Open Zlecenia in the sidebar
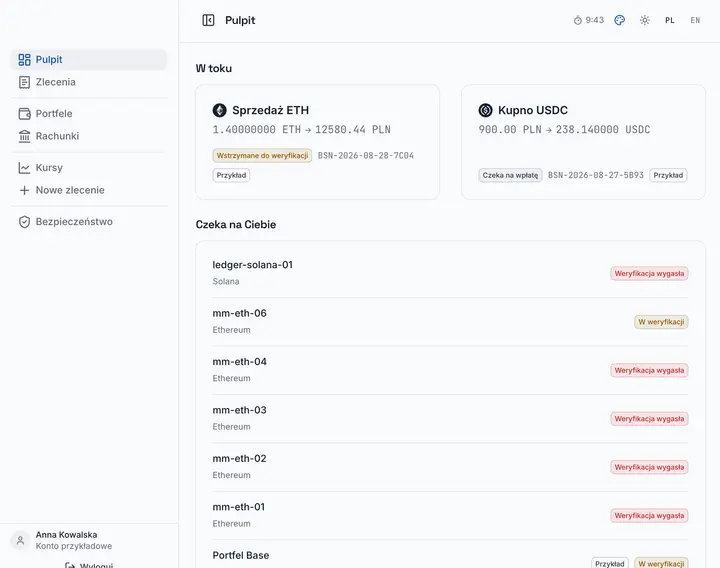The image size is (720, 568). [89, 82]
